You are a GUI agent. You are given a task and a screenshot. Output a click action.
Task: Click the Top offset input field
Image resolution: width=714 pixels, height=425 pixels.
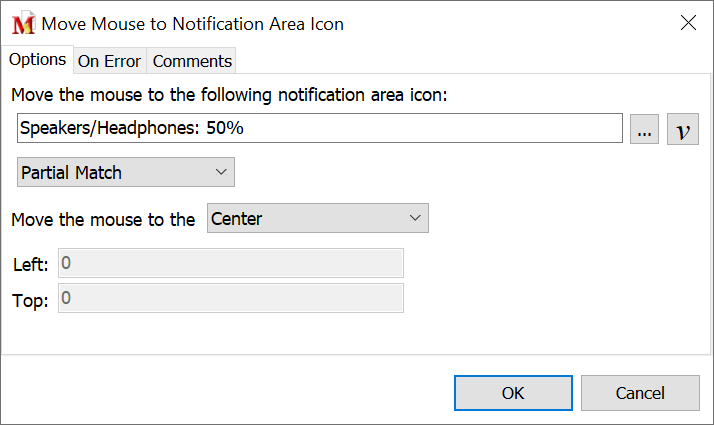tap(231, 298)
